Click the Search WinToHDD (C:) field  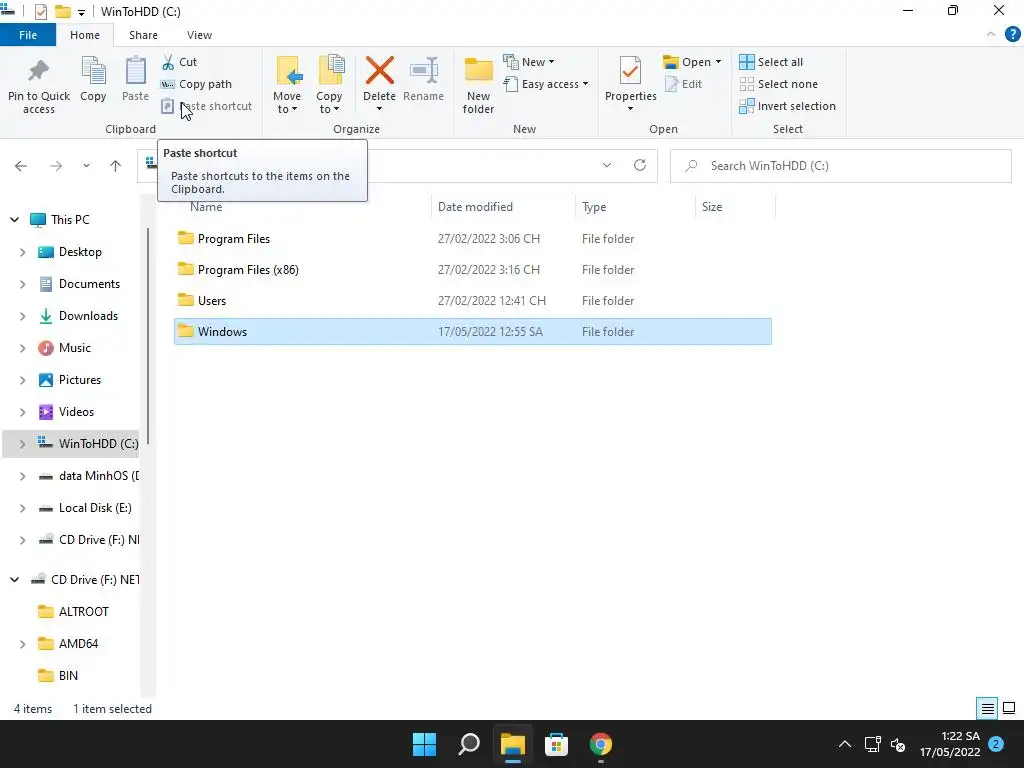[840, 166]
